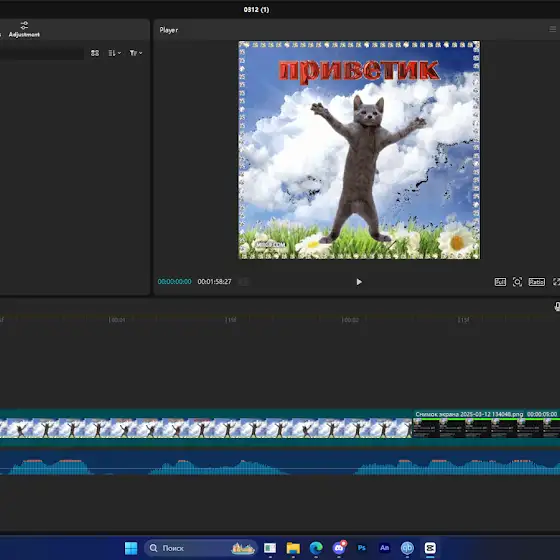
Task: Click the media panel search field
Action: coord(41,53)
